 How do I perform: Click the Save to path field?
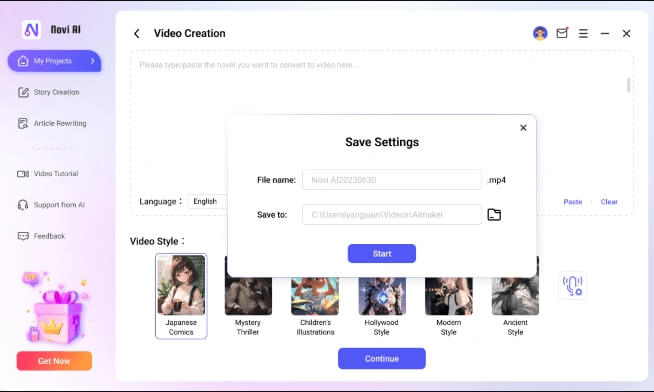(x=392, y=214)
